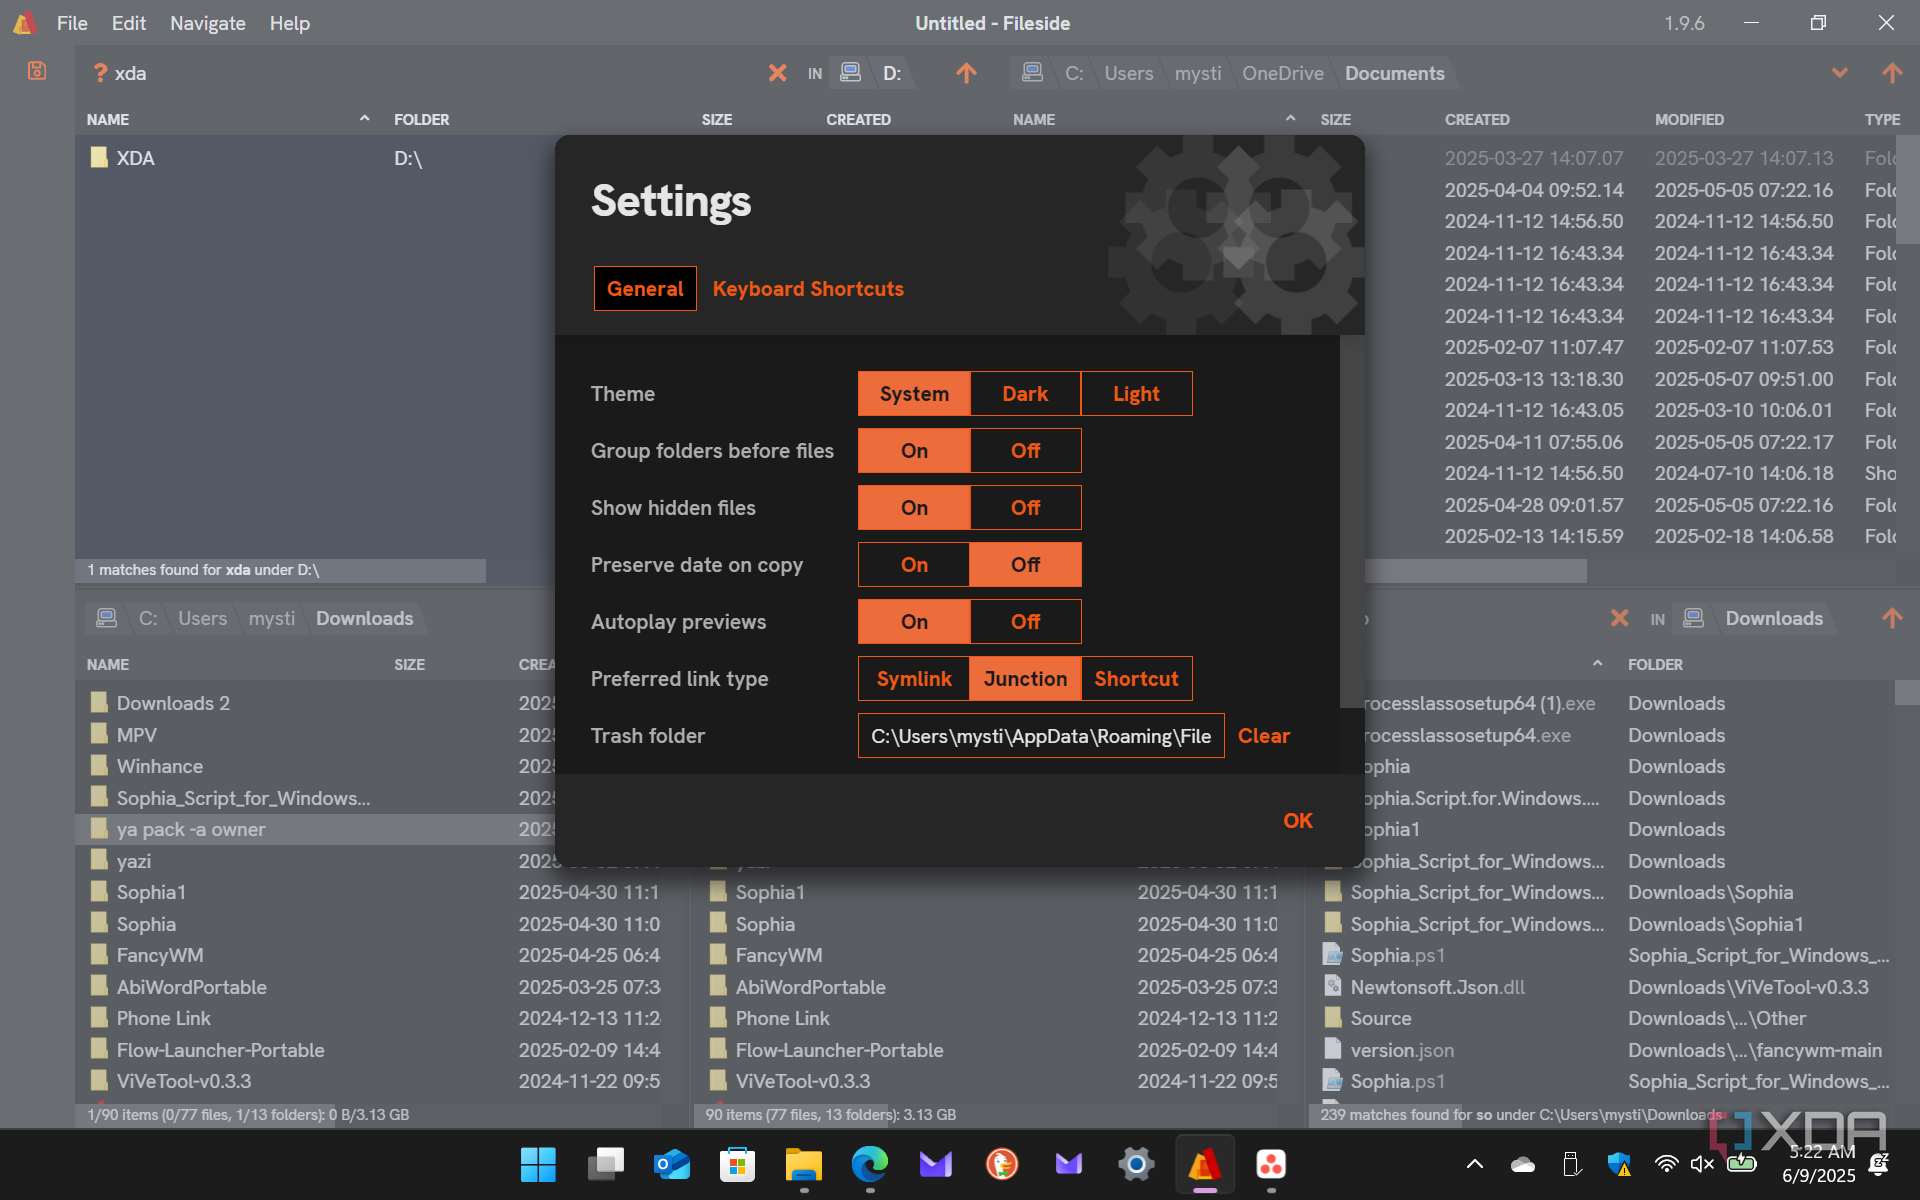
Task: Select Shortcut as preferred link type
Action: coord(1136,679)
